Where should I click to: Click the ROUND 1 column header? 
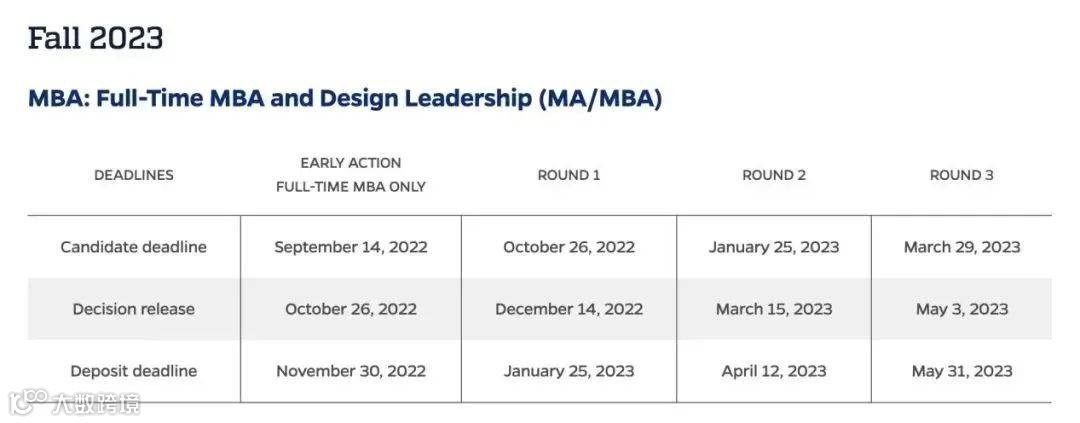coord(569,175)
